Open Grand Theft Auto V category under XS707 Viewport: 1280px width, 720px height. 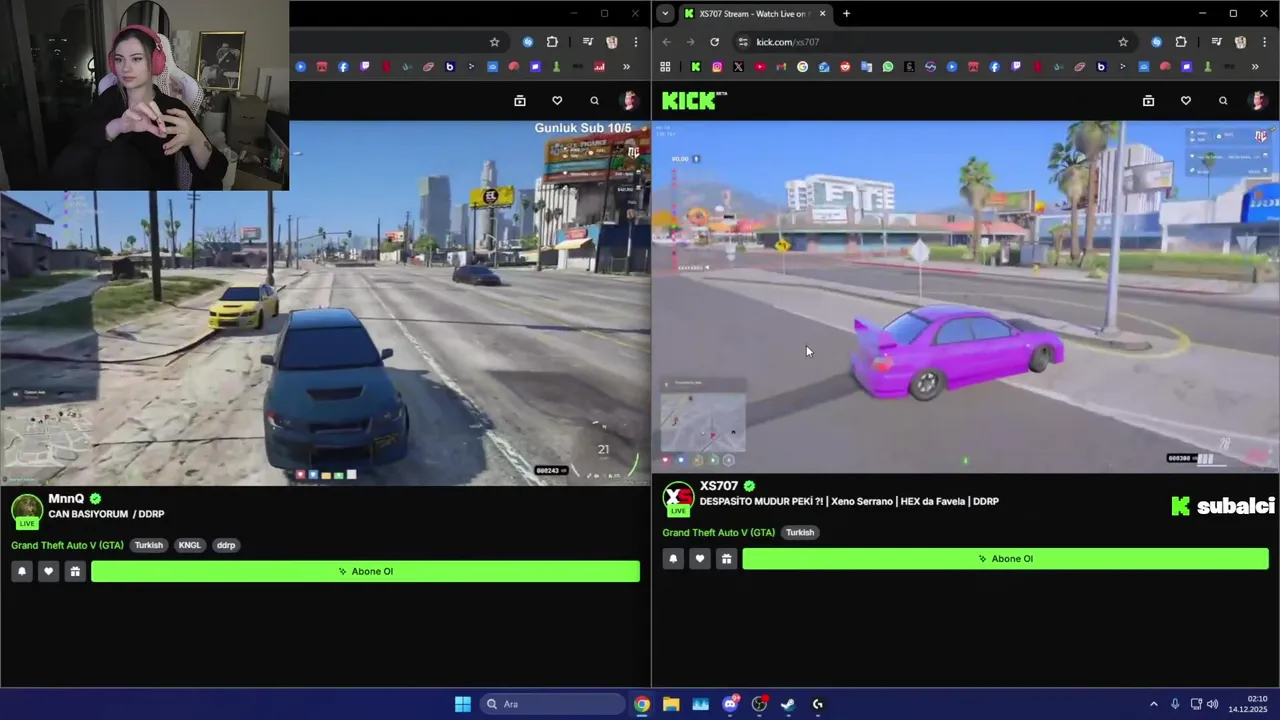(718, 532)
